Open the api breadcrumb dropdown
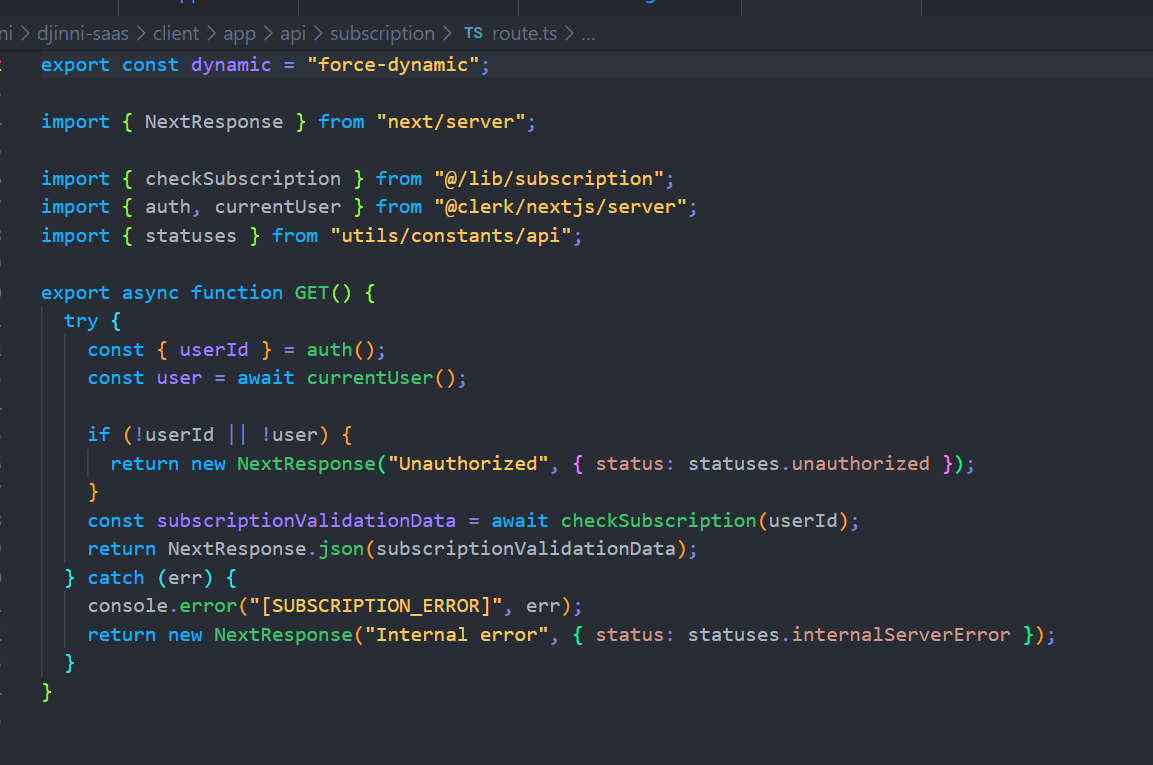The height and width of the screenshot is (765, 1153). [293, 33]
